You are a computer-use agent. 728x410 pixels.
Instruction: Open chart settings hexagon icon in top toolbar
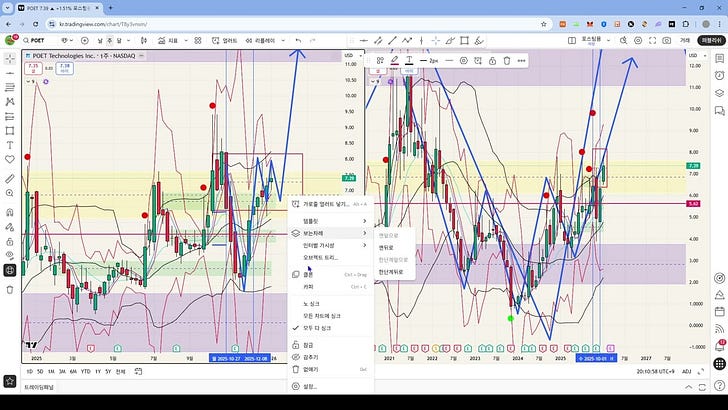(x=638, y=41)
